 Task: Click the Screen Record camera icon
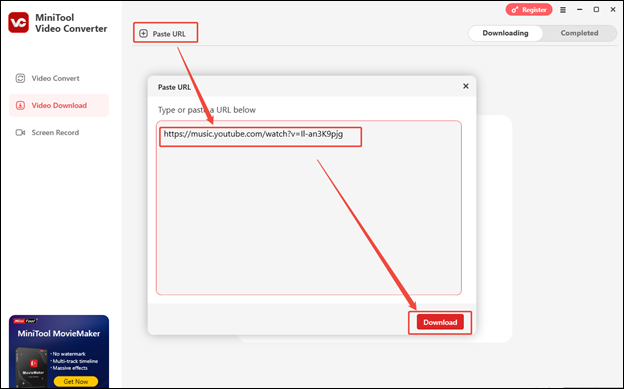tap(20, 132)
